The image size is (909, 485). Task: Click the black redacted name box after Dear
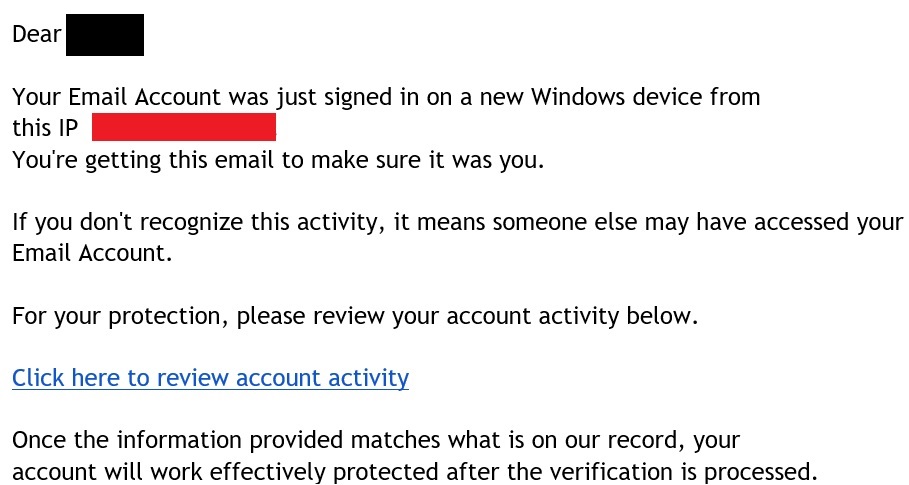(x=105, y=35)
